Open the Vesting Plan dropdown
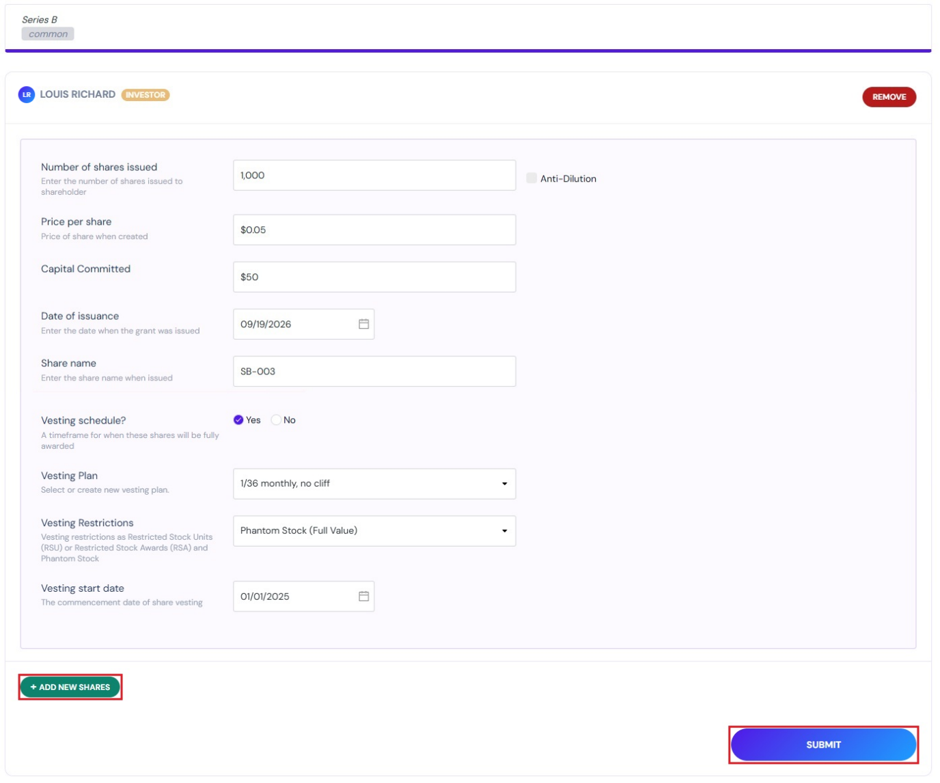The height and width of the screenshot is (783, 940). pyautogui.click(x=374, y=484)
